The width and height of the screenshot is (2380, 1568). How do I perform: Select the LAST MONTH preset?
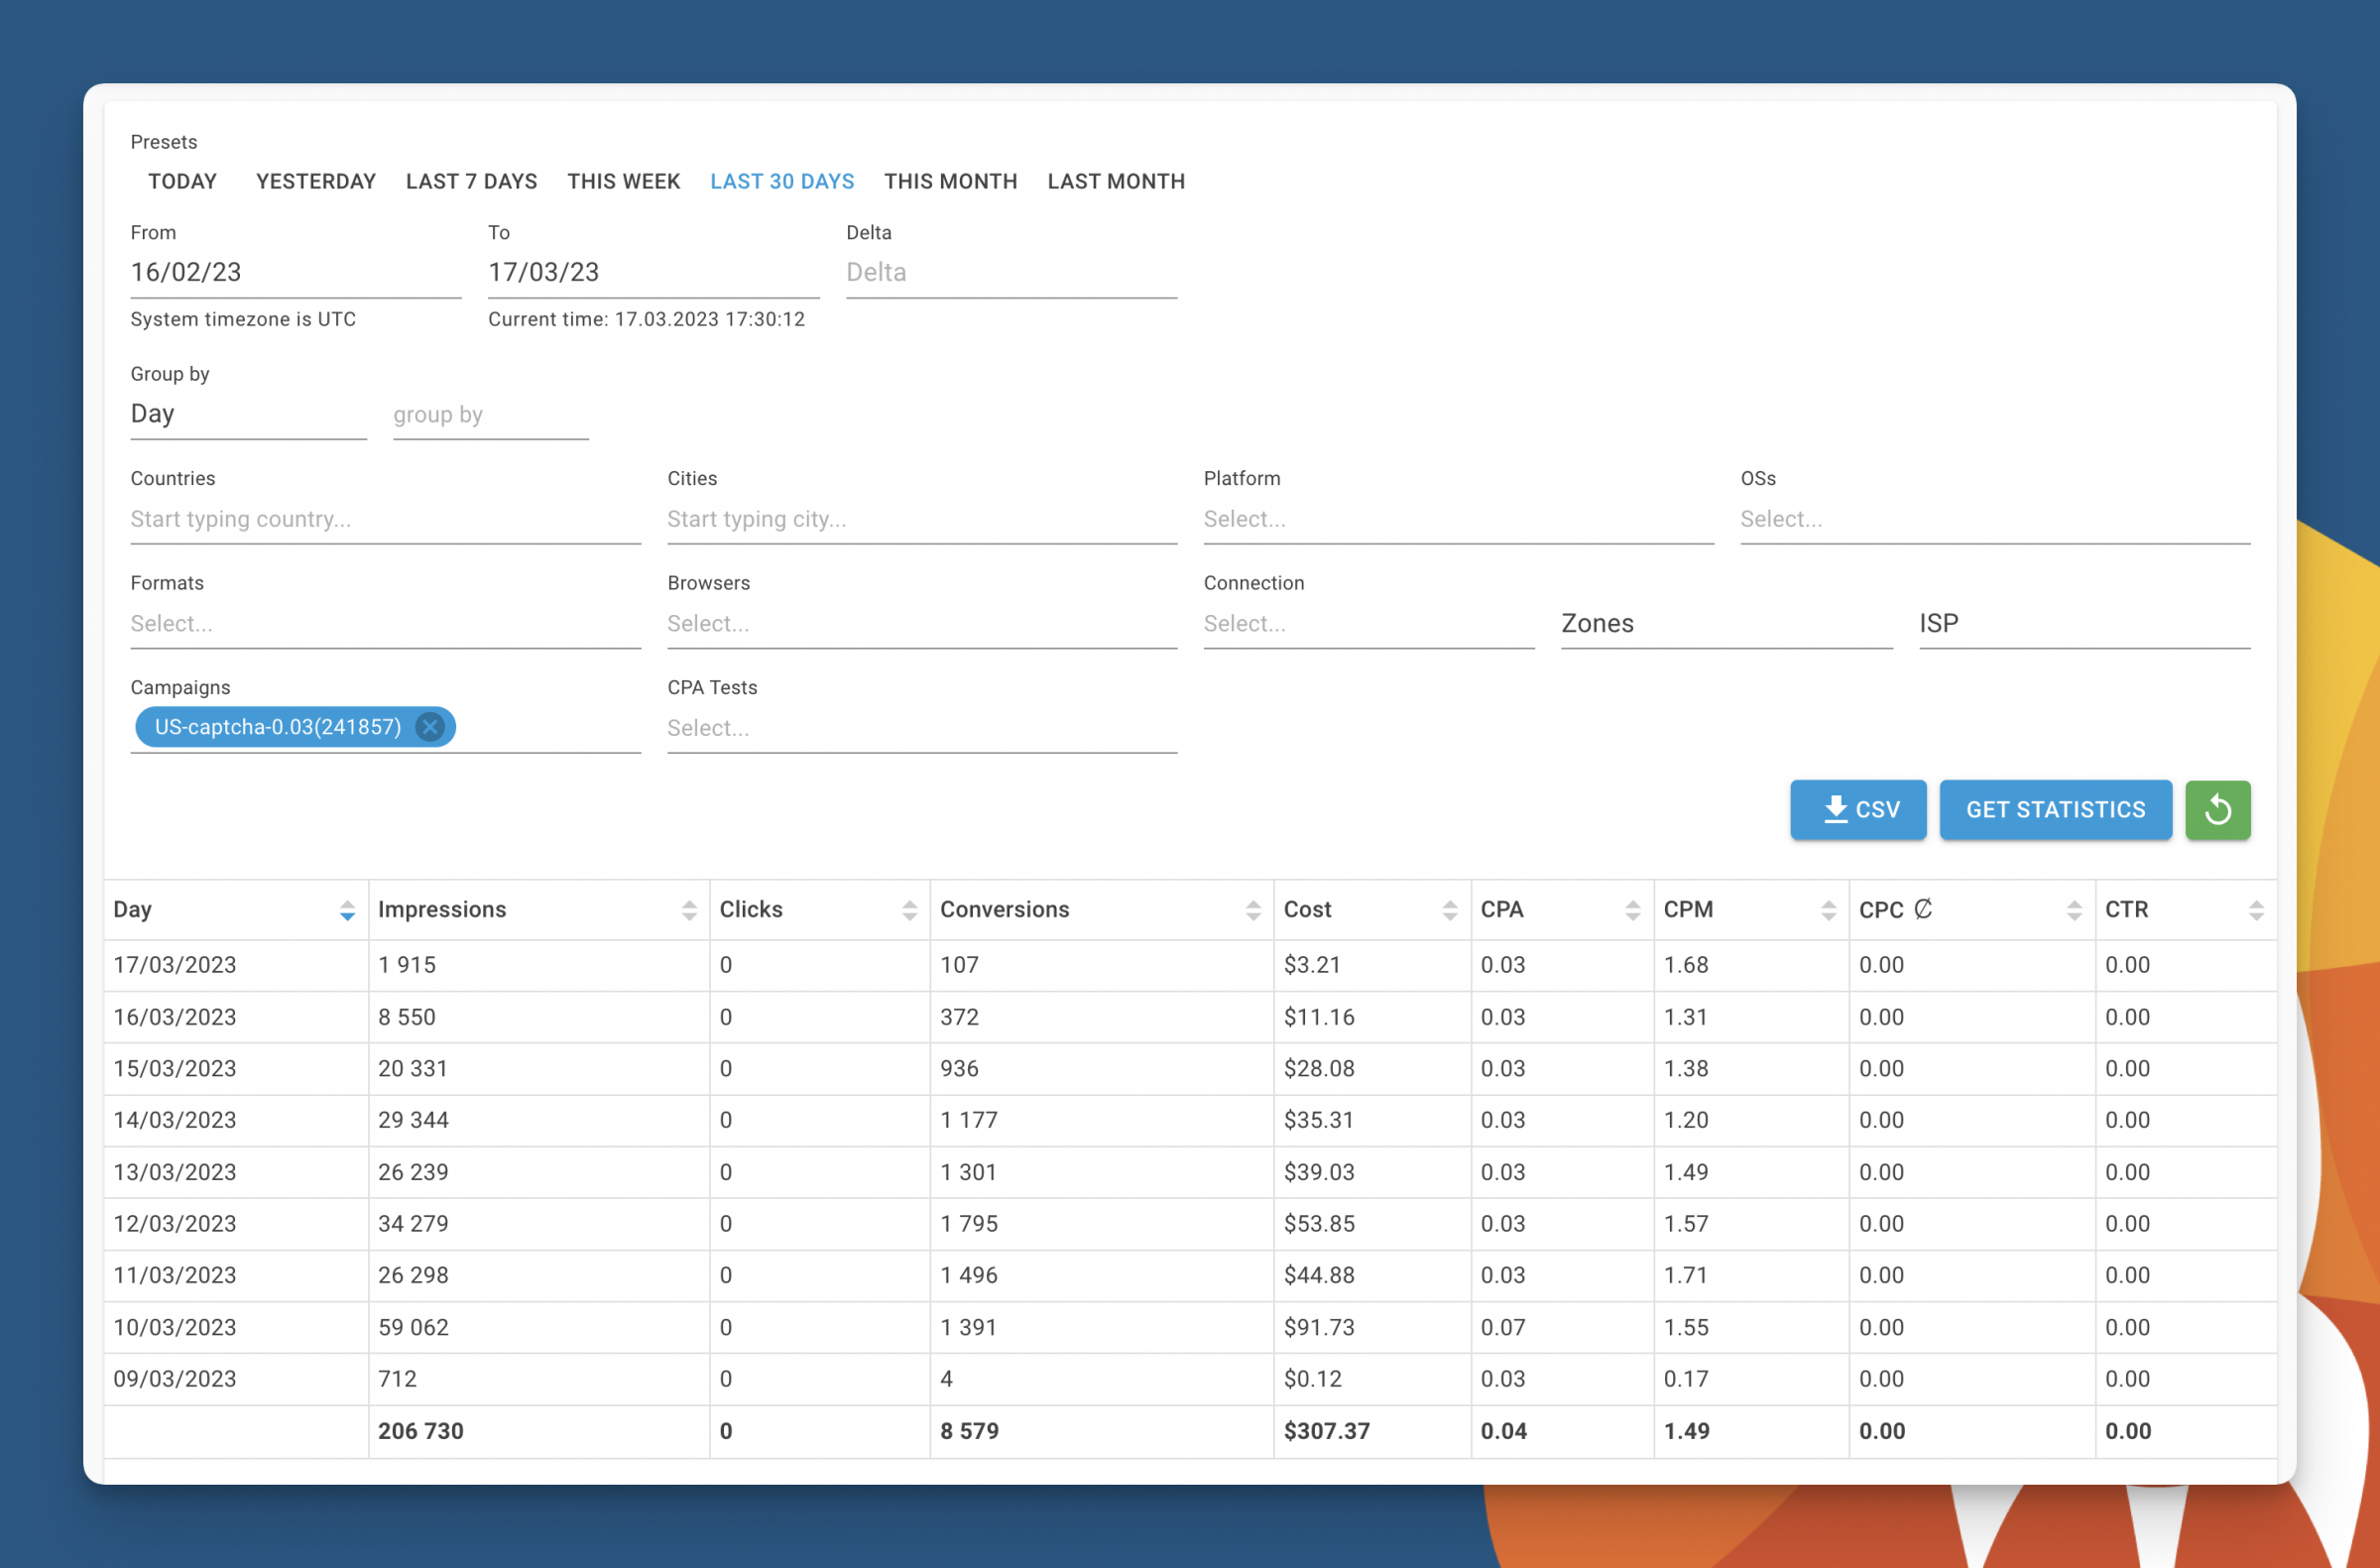tap(1116, 181)
